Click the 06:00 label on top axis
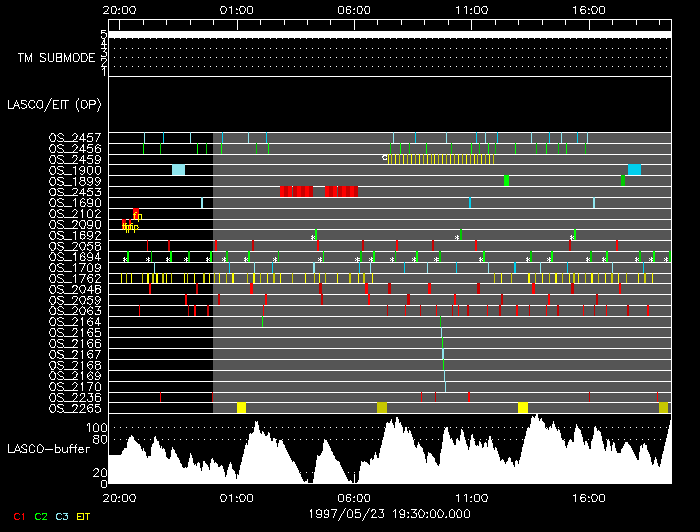The height and width of the screenshot is (532, 700). pyautogui.click(x=354, y=10)
